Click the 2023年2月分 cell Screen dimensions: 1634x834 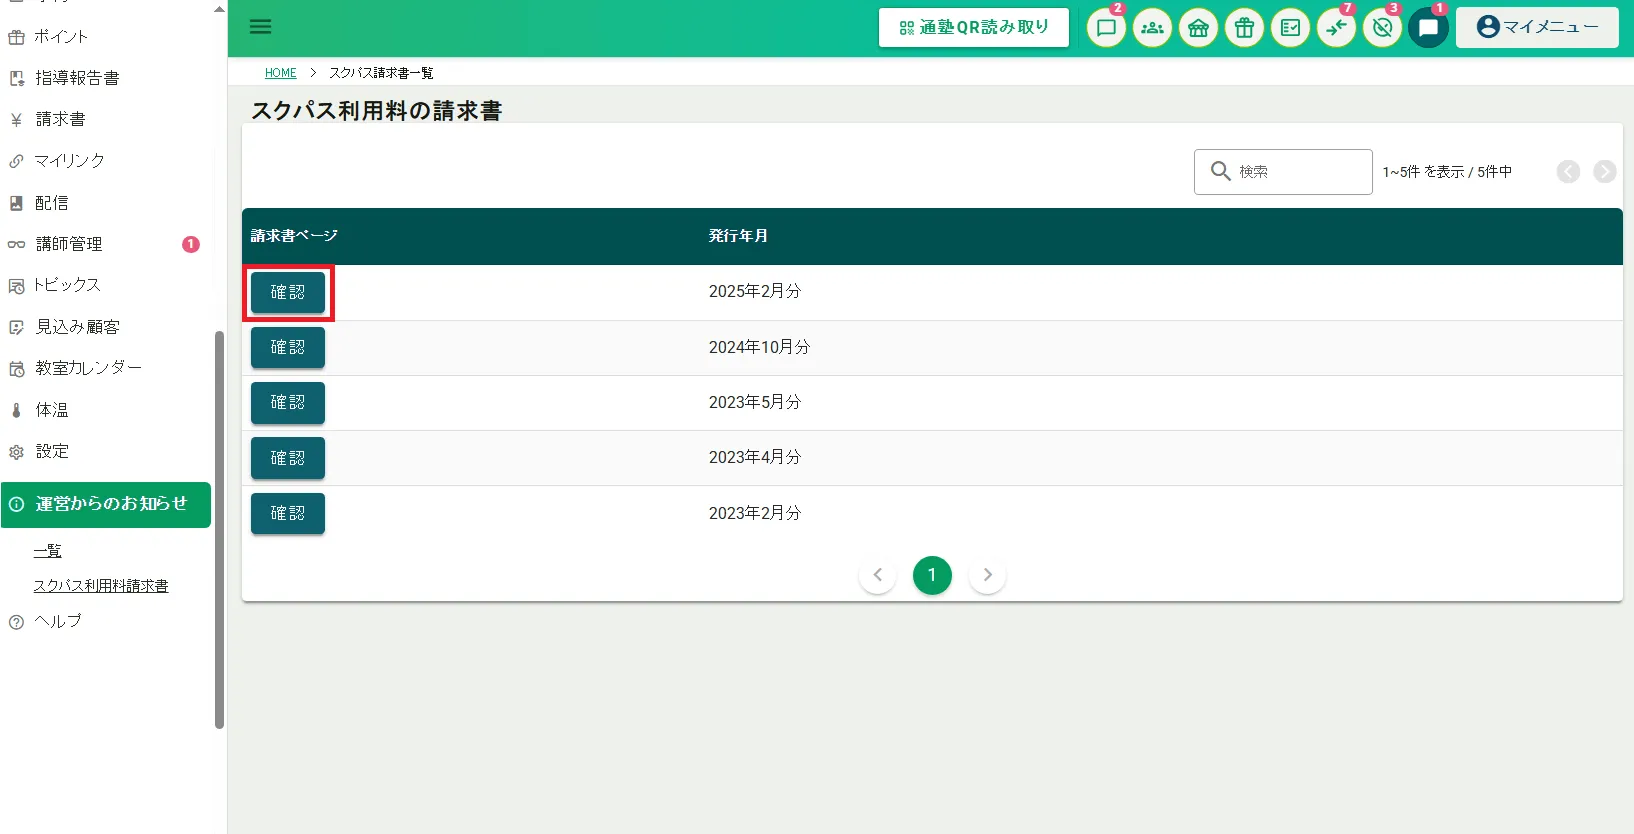755,513
